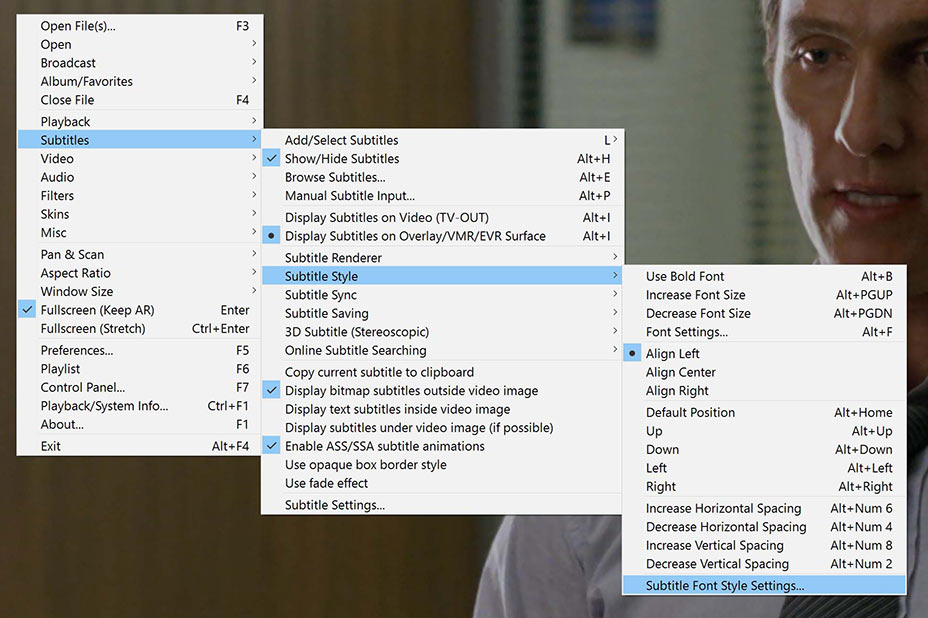Disable Enable ASS/SSA subtitle animations
Image resolution: width=928 pixels, height=618 pixels.
tap(384, 447)
